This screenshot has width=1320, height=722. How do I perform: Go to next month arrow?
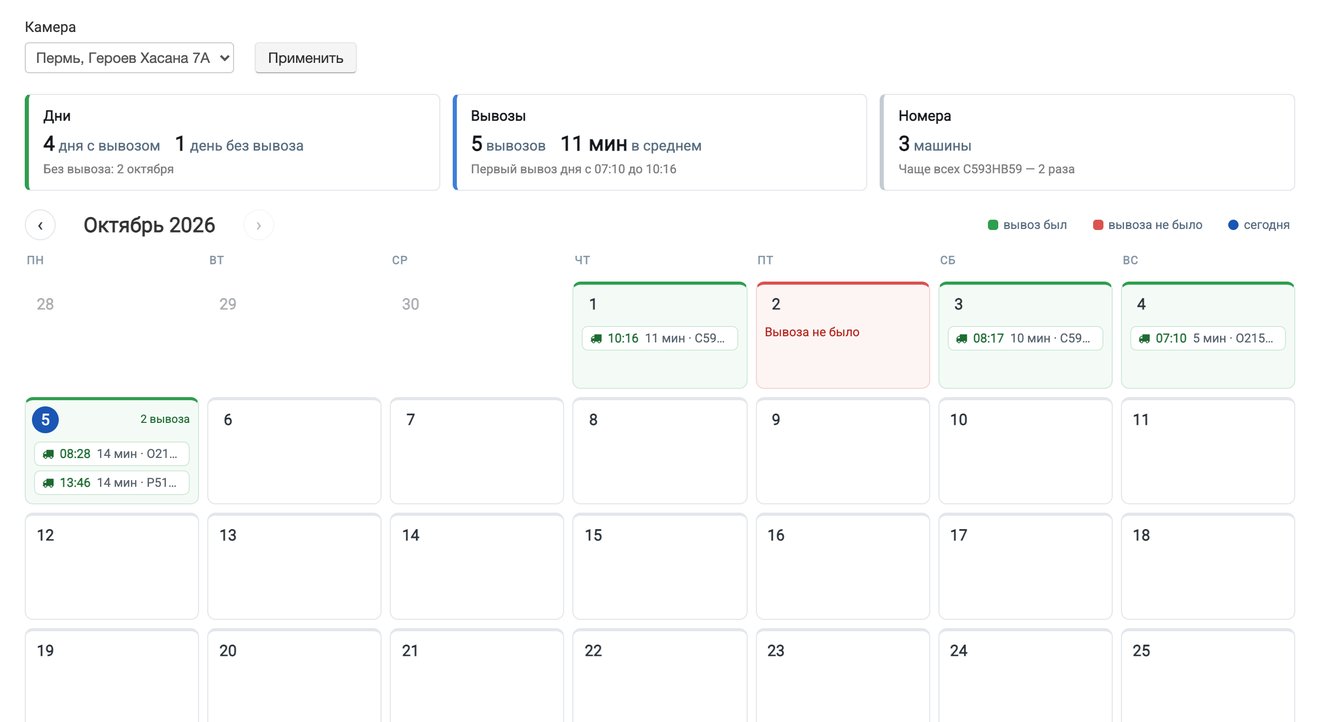258,225
